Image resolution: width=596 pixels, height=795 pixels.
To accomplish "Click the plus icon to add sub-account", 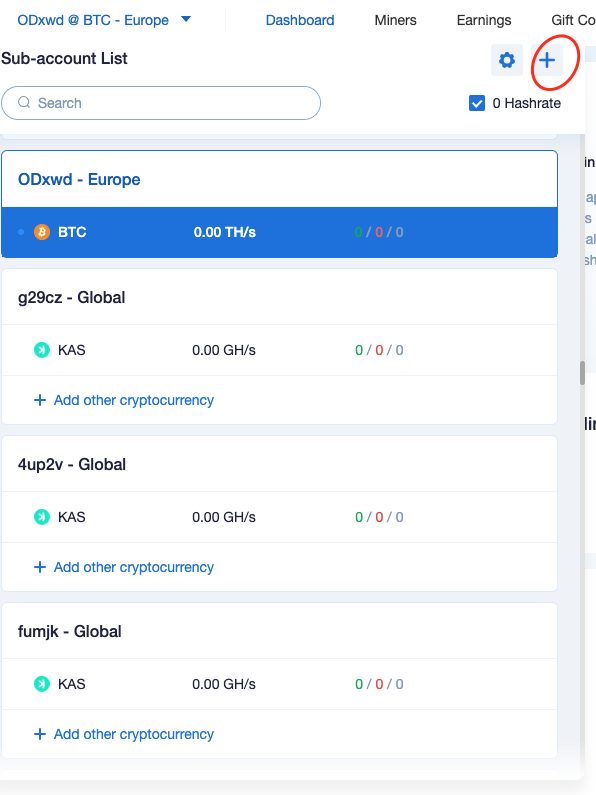I will tap(547, 60).
